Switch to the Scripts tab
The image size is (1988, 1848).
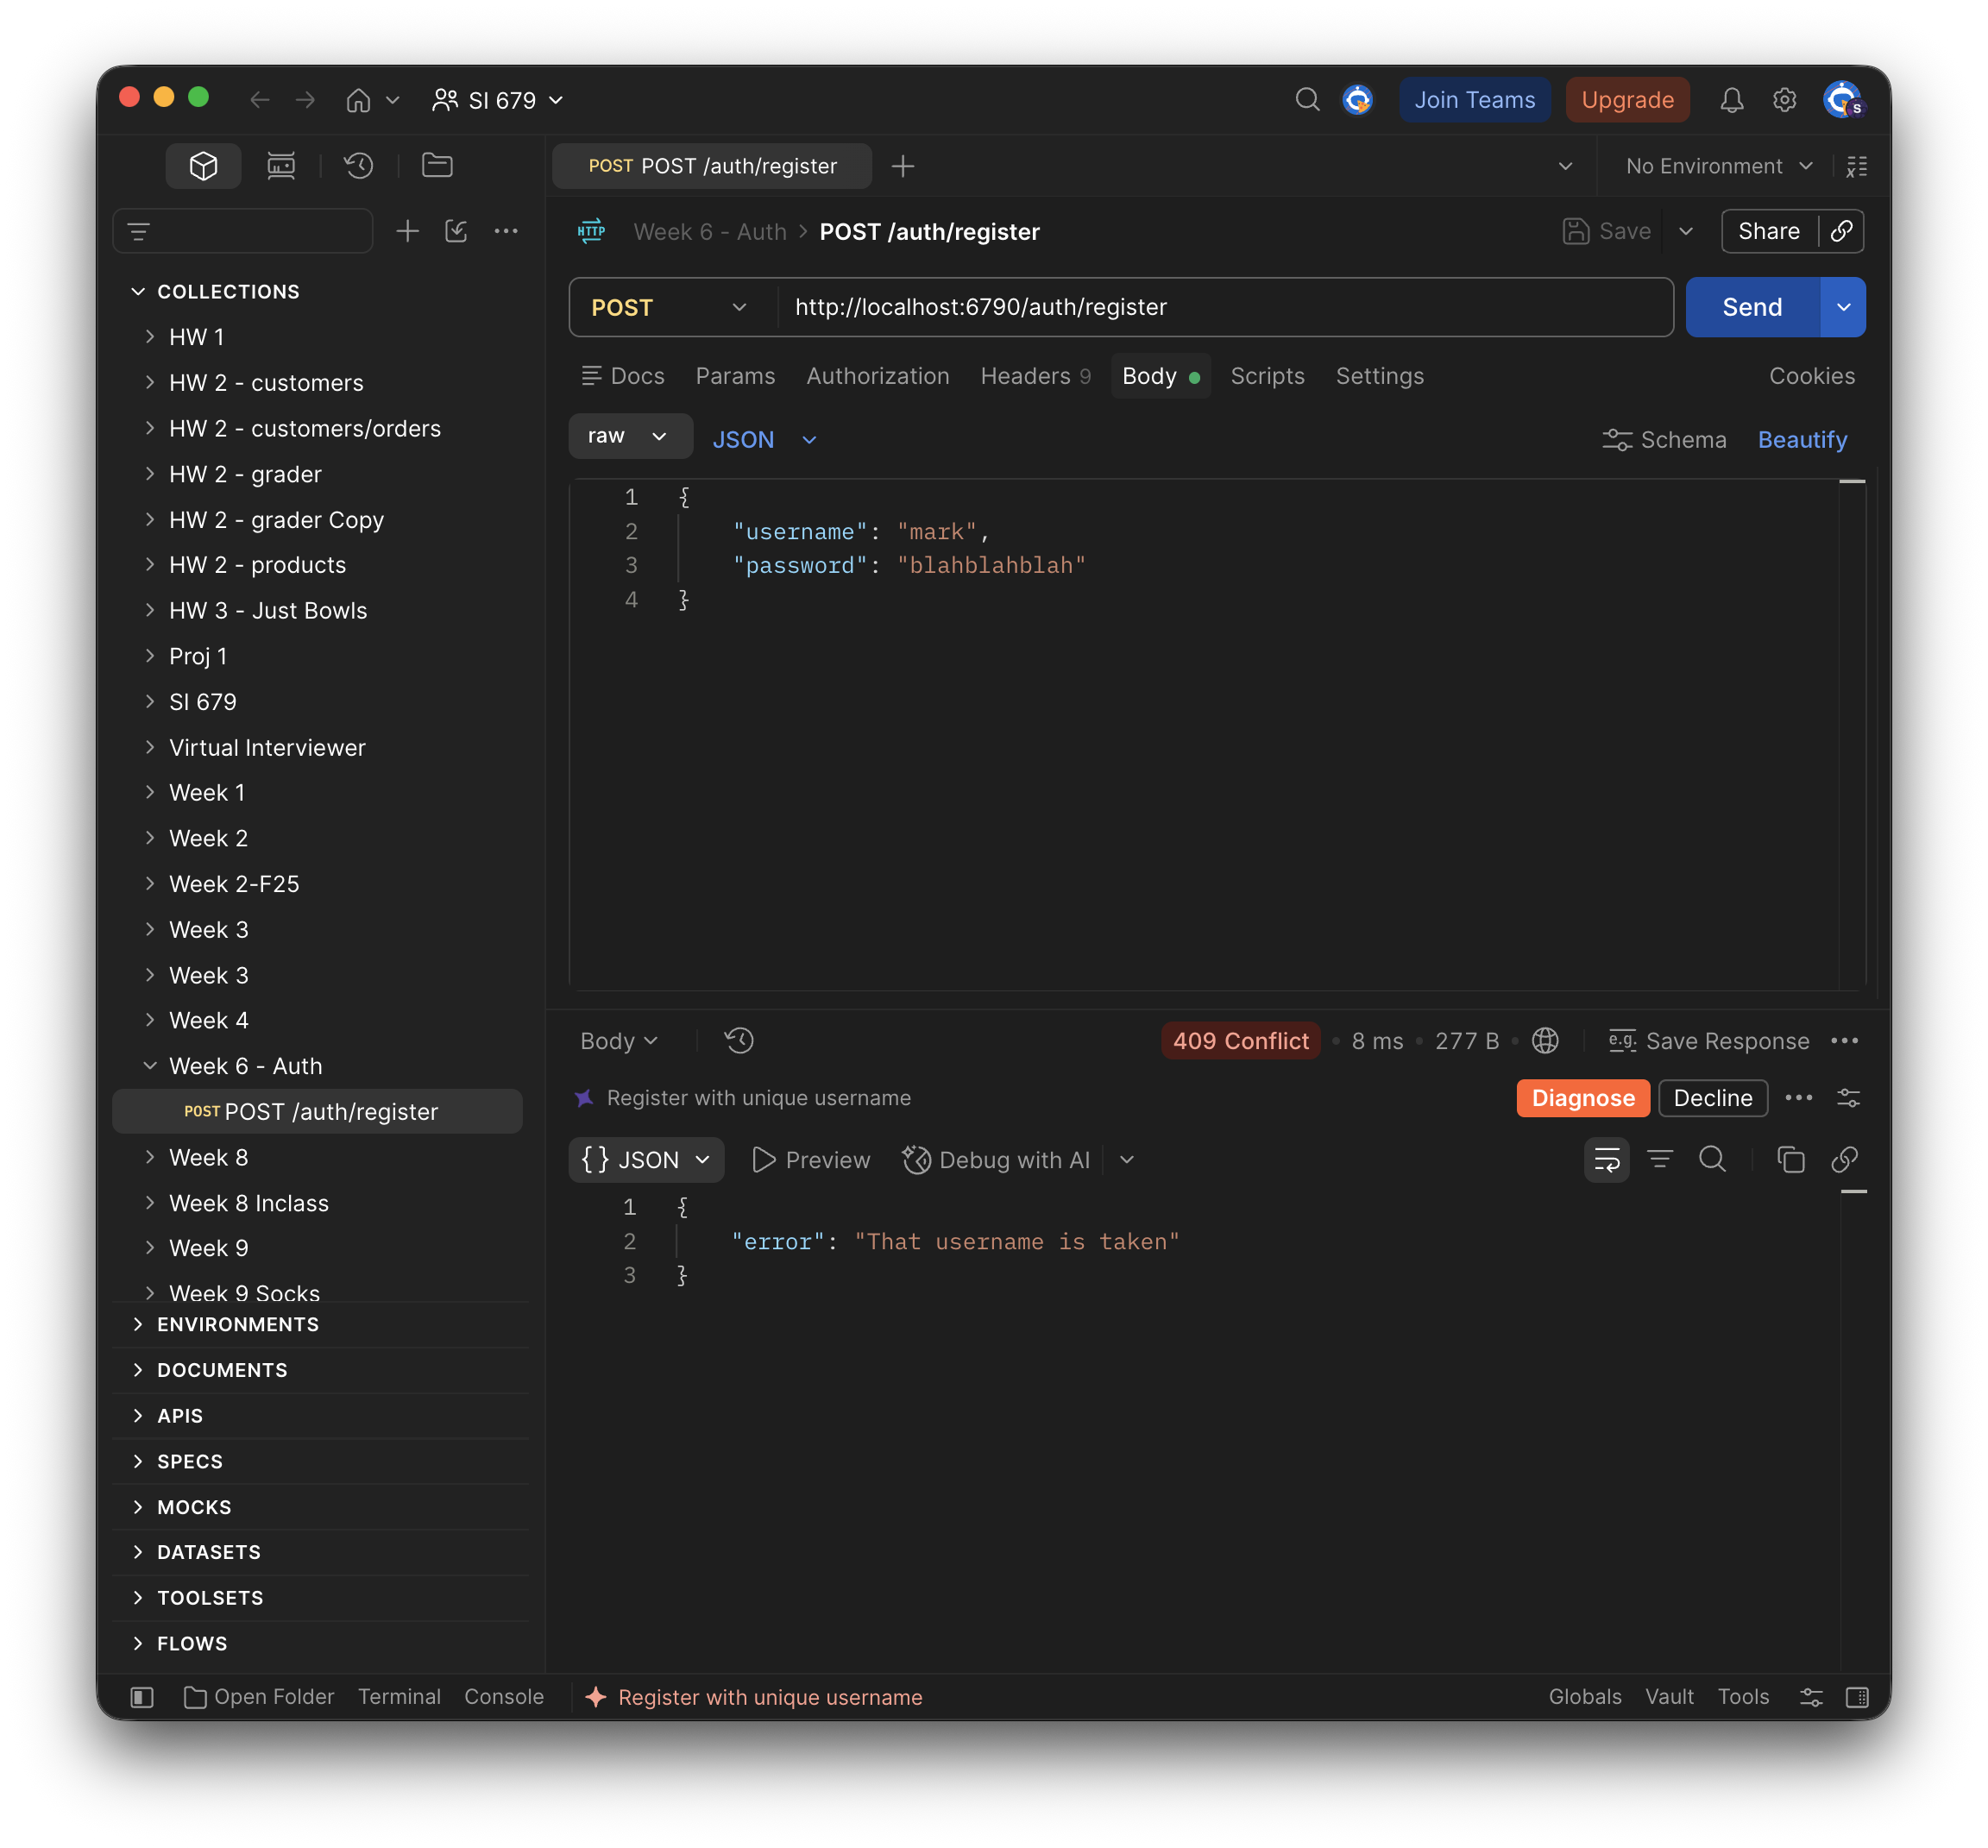pos(1267,376)
